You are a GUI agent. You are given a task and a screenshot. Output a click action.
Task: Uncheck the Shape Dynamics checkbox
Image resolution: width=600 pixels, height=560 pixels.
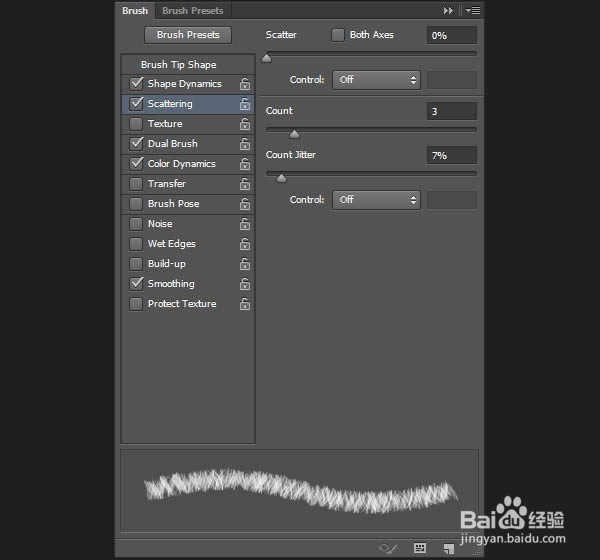(136, 83)
